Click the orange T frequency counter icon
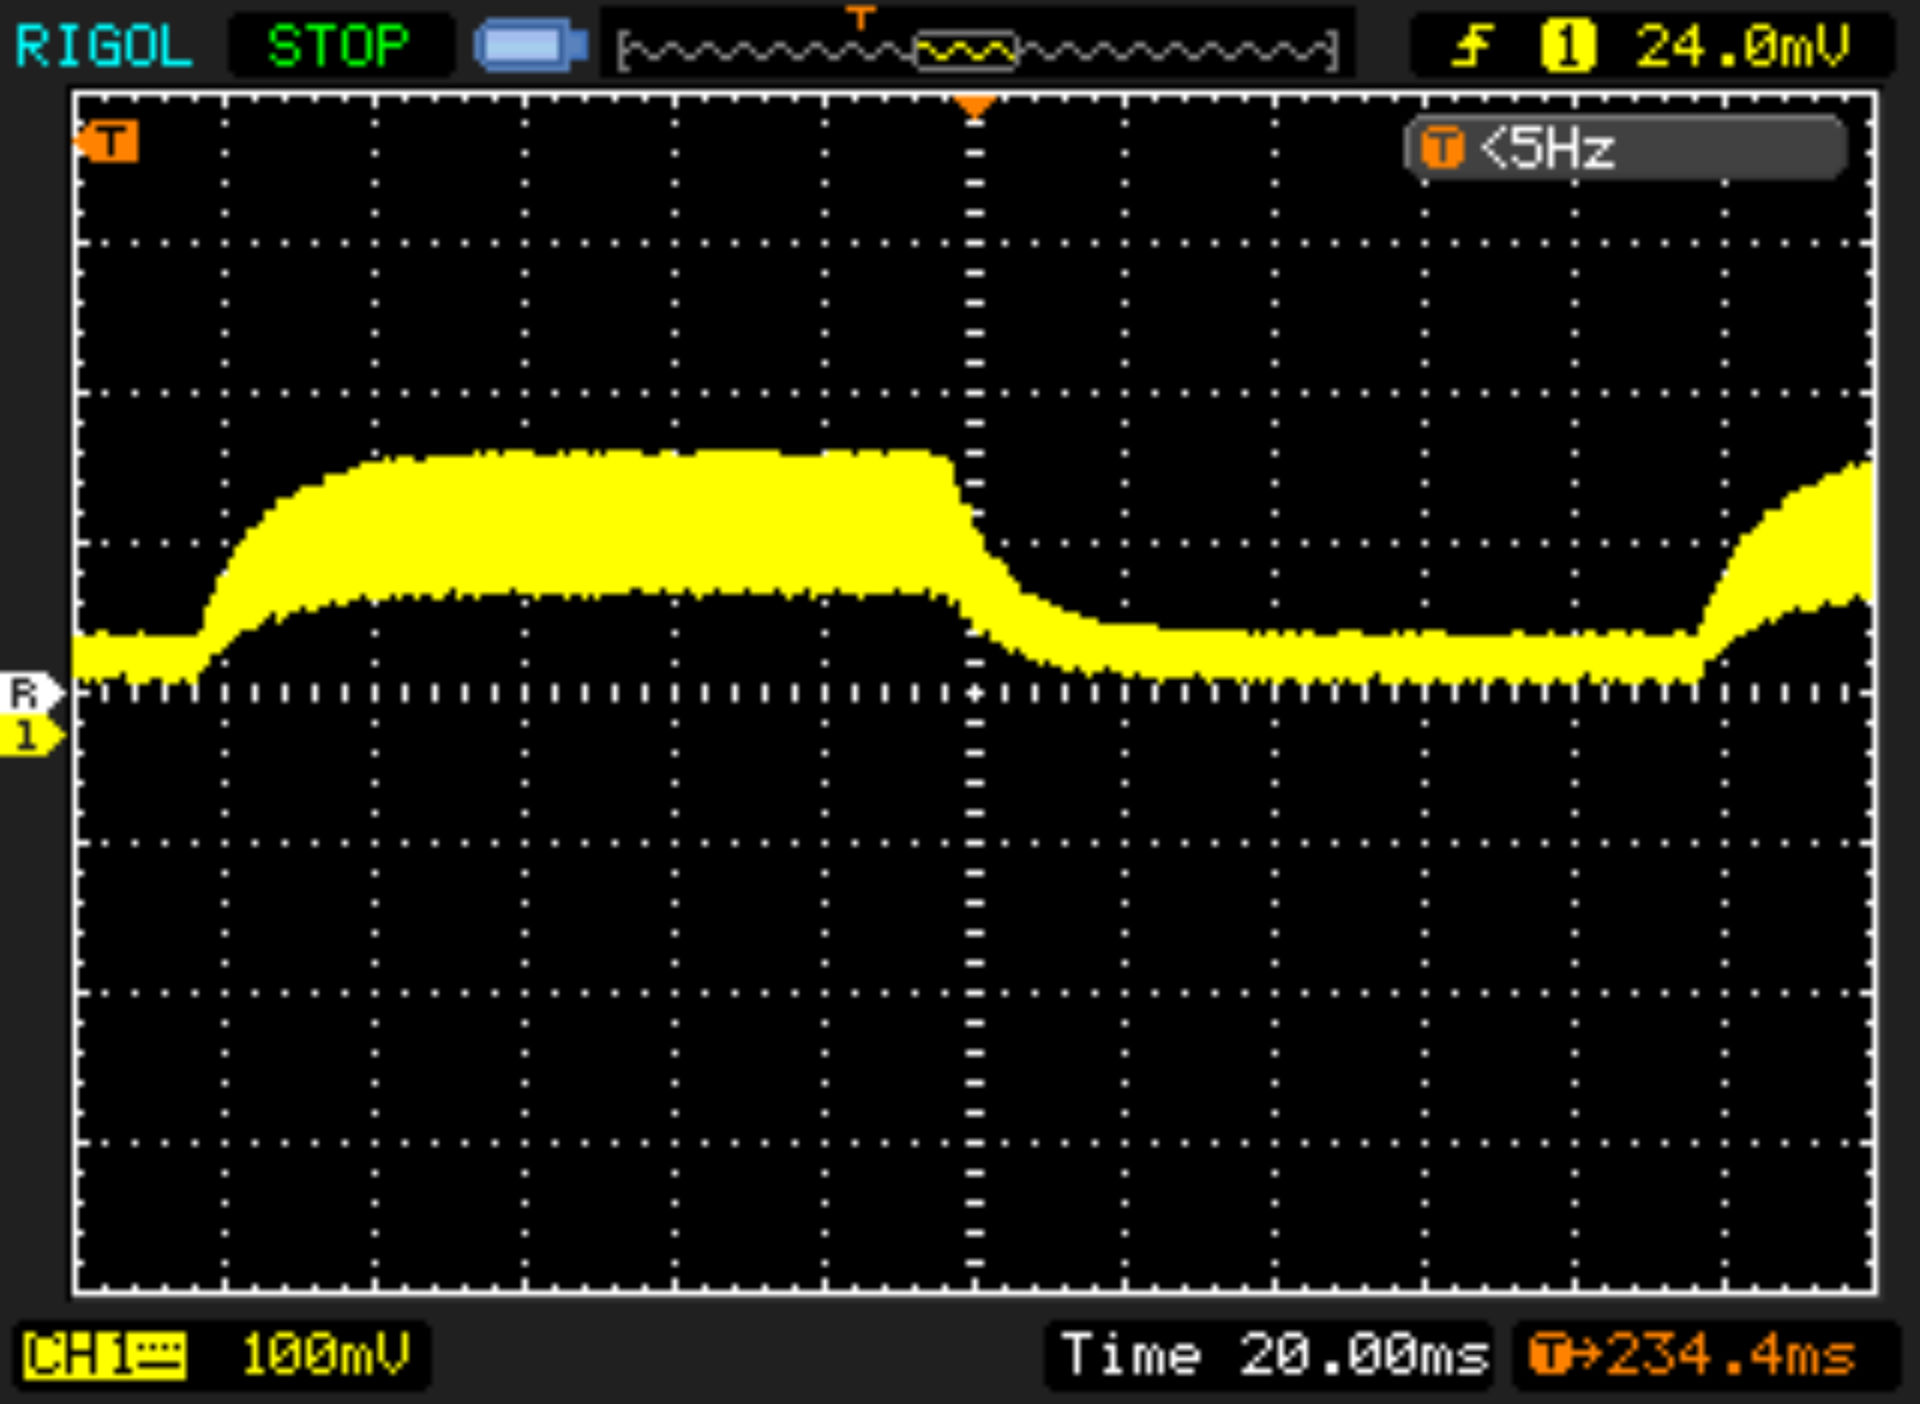1920x1404 pixels. tap(1442, 149)
